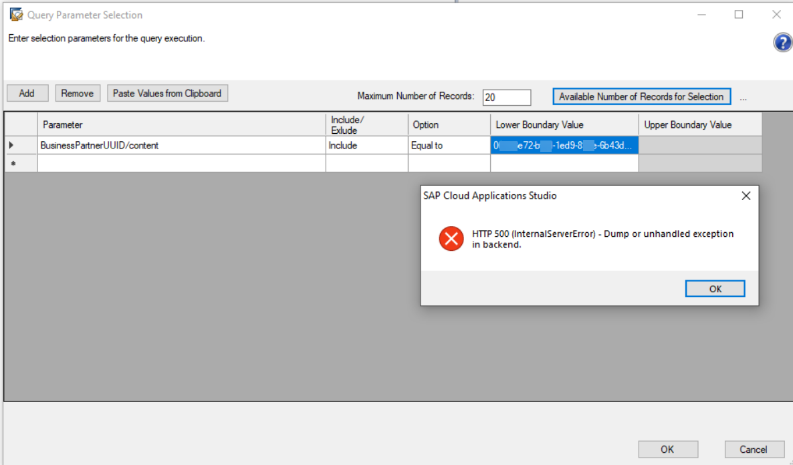Confirm the HTTP 500 error with OK
This screenshot has height=465, width=793.
pos(715,288)
